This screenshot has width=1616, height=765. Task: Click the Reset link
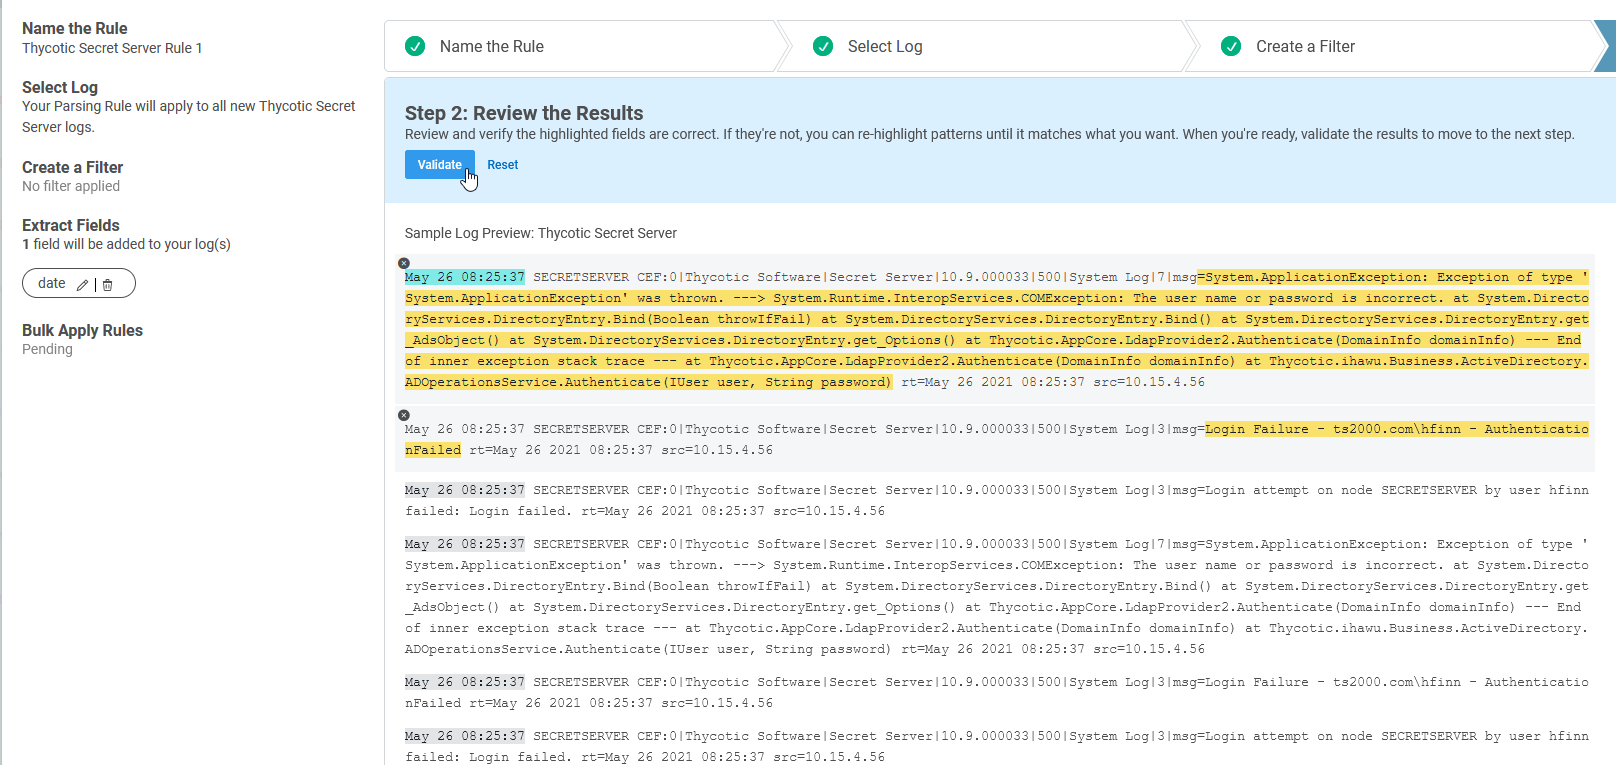pyautogui.click(x=502, y=165)
